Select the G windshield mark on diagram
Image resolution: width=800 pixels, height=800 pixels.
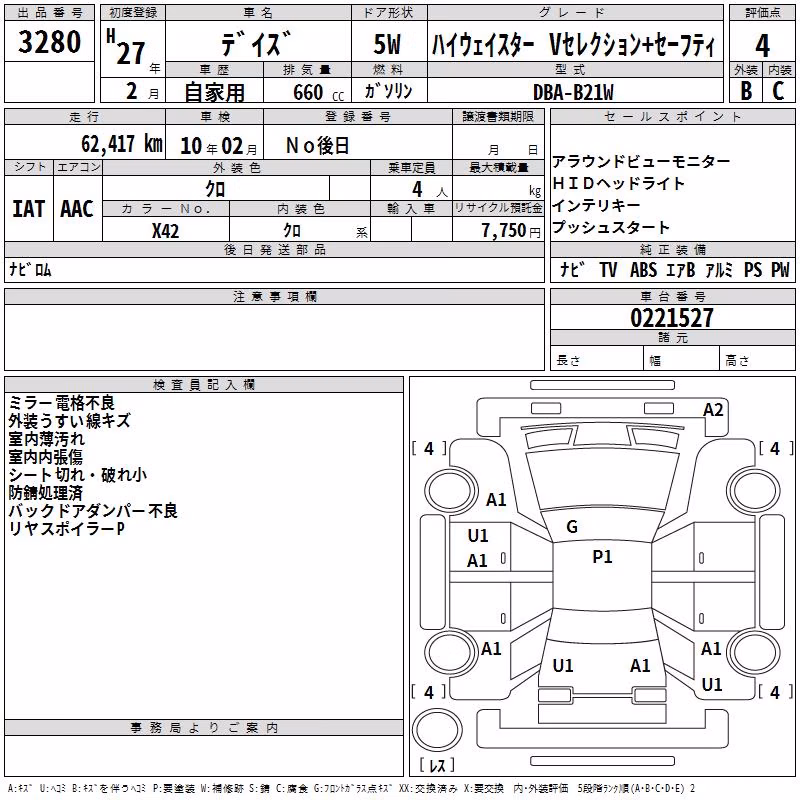point(572,527)
